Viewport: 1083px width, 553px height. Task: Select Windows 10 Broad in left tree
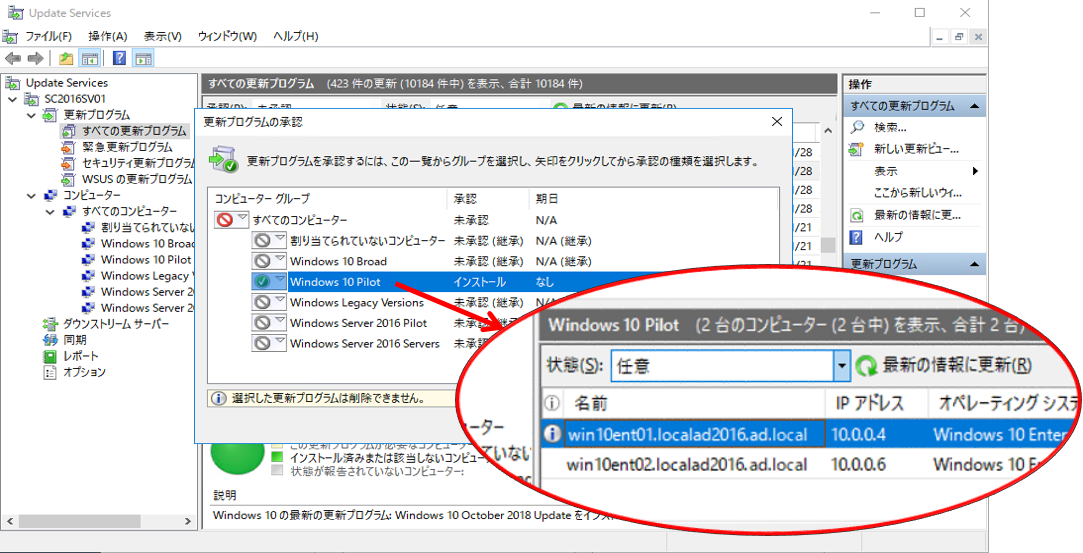click(x=147, y=243)
